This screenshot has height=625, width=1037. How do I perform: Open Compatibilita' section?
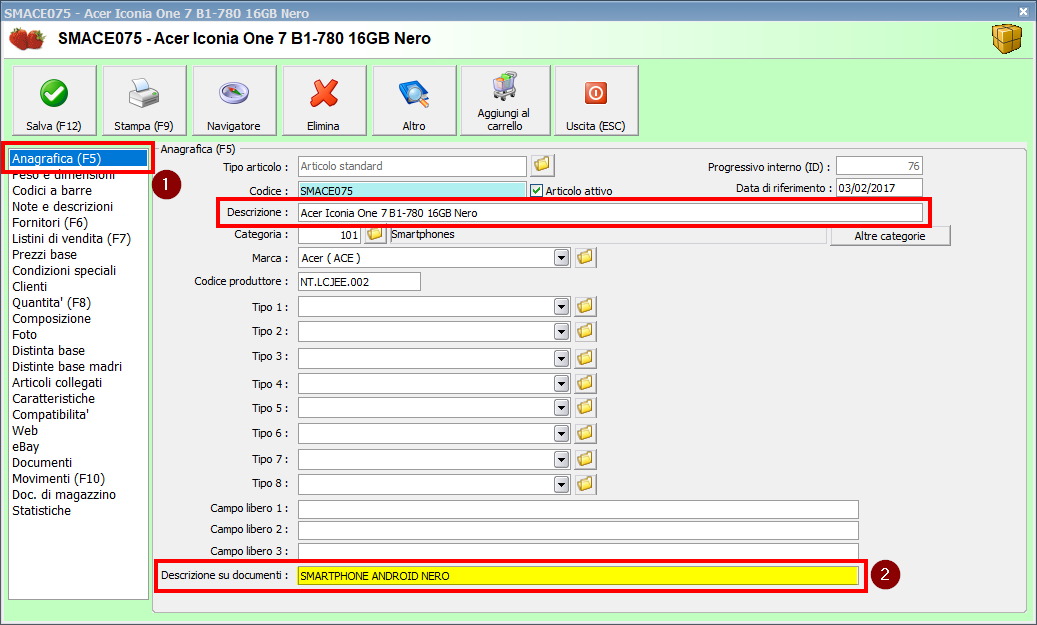pos(50,415)
